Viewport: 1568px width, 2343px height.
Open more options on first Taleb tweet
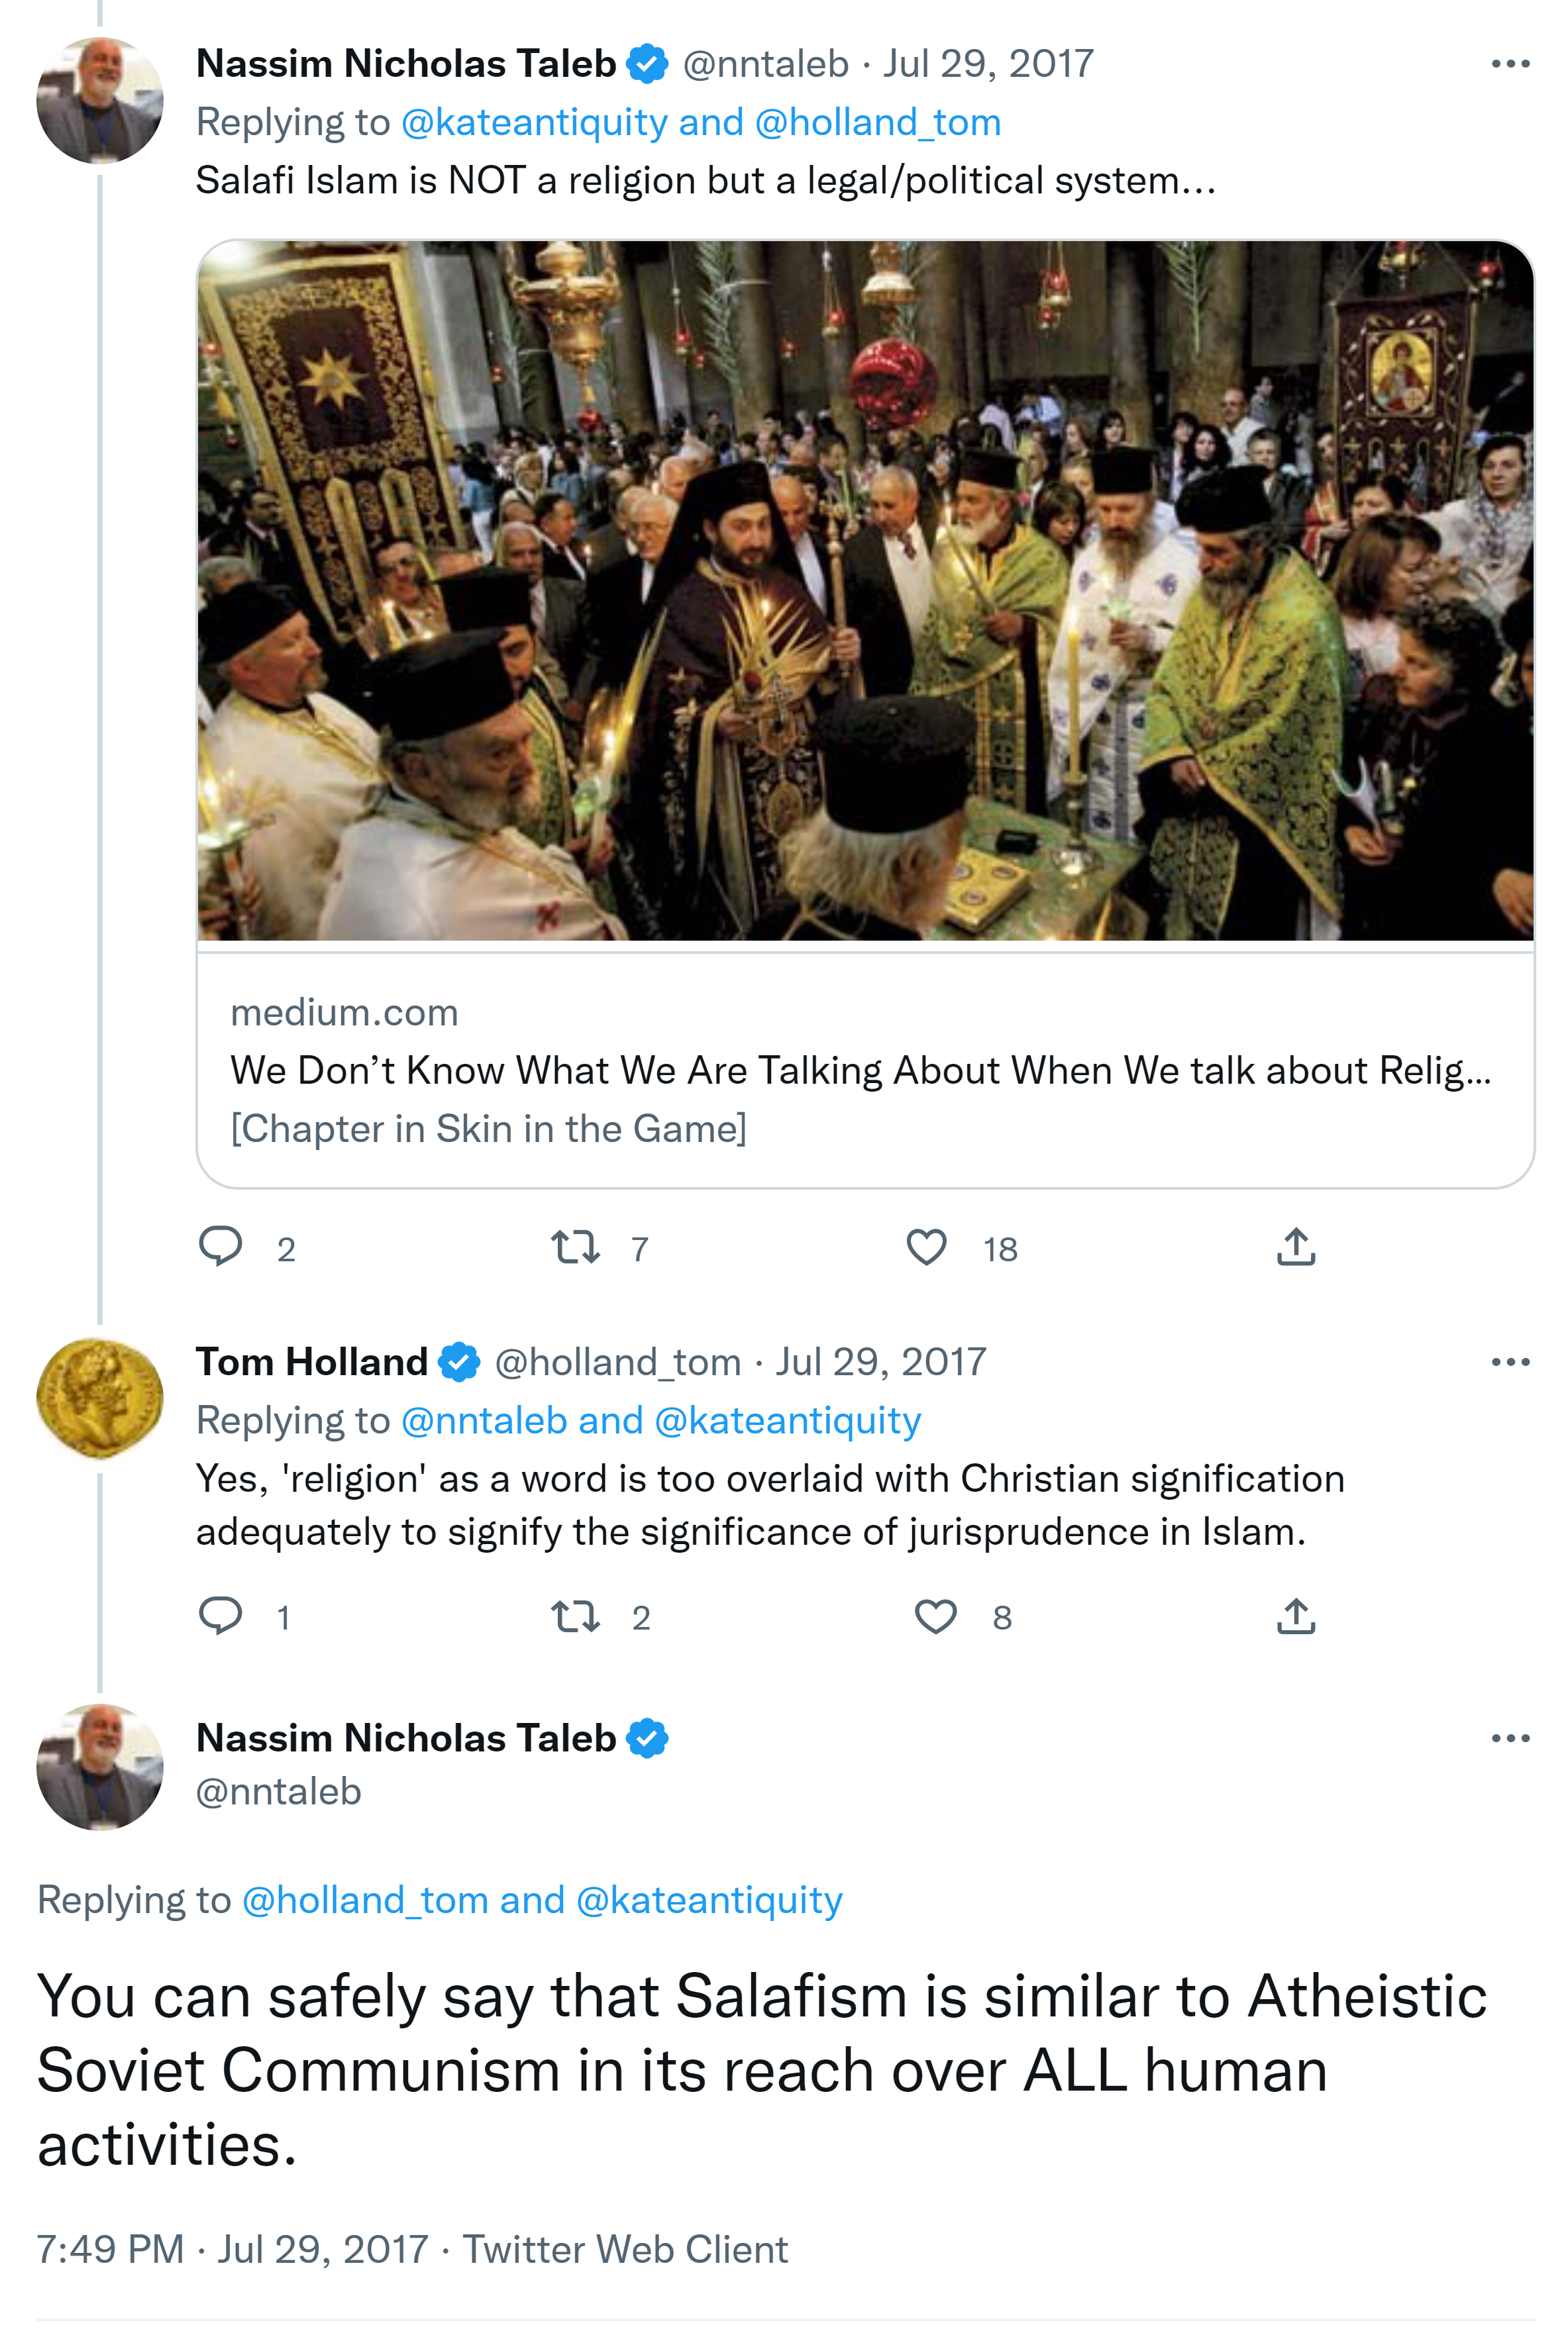point(1510,64)
